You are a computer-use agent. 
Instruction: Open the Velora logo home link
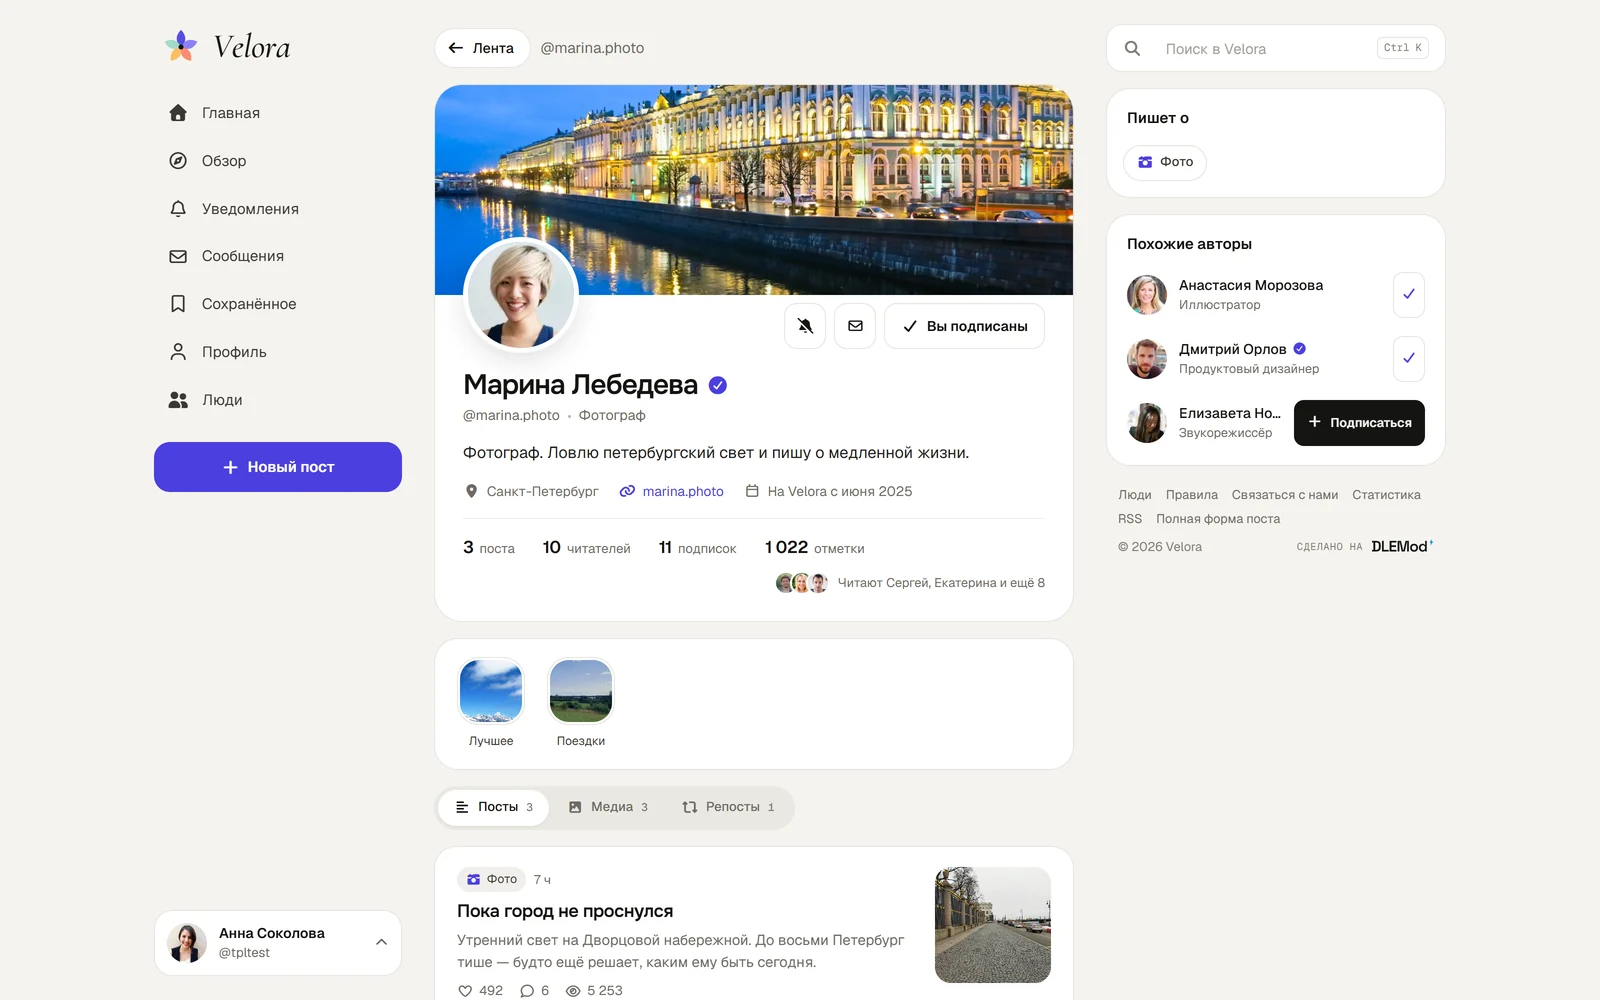click(x=228, y=47)
